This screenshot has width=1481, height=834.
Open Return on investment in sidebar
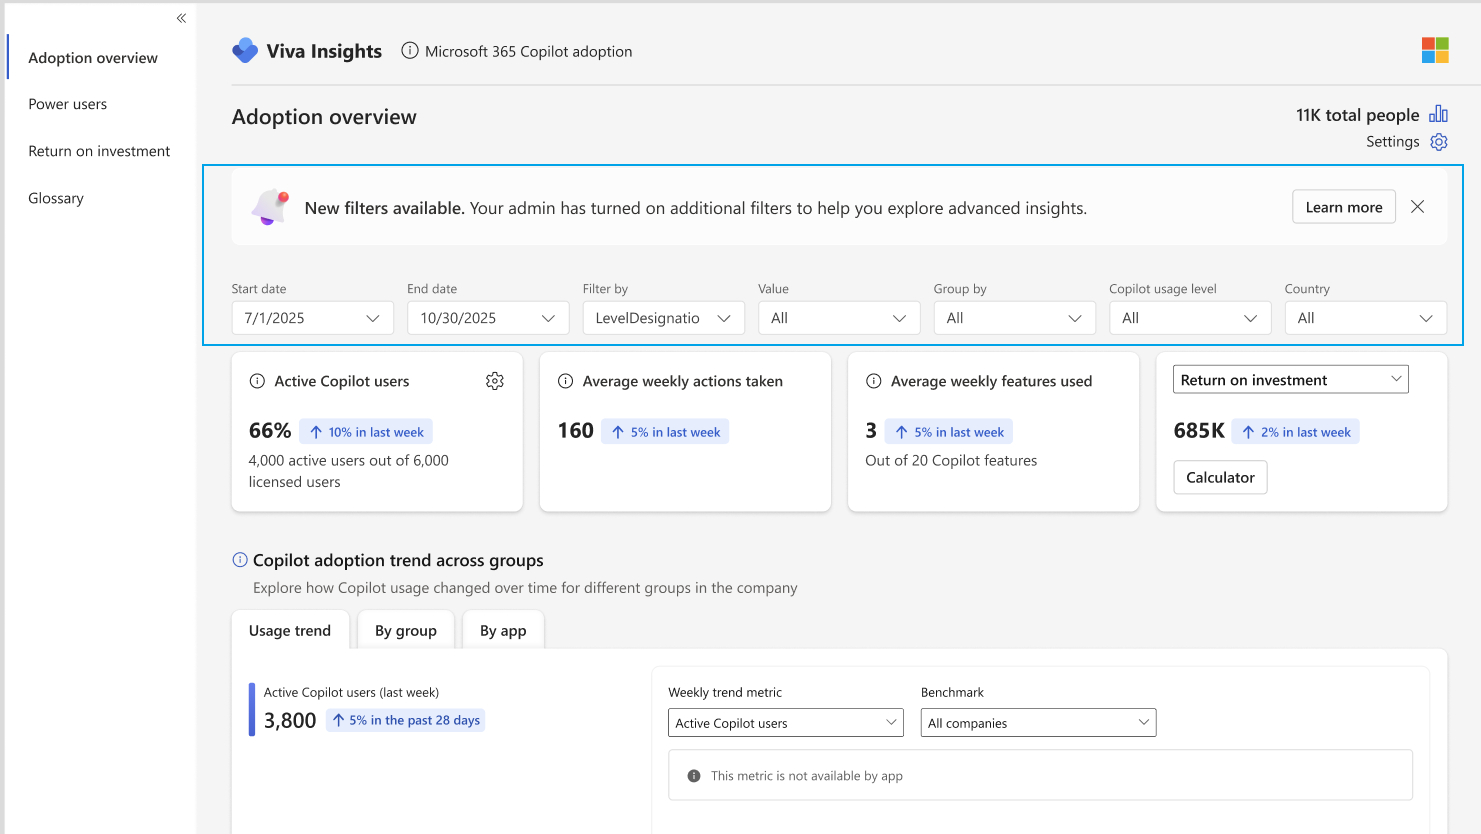99,151
